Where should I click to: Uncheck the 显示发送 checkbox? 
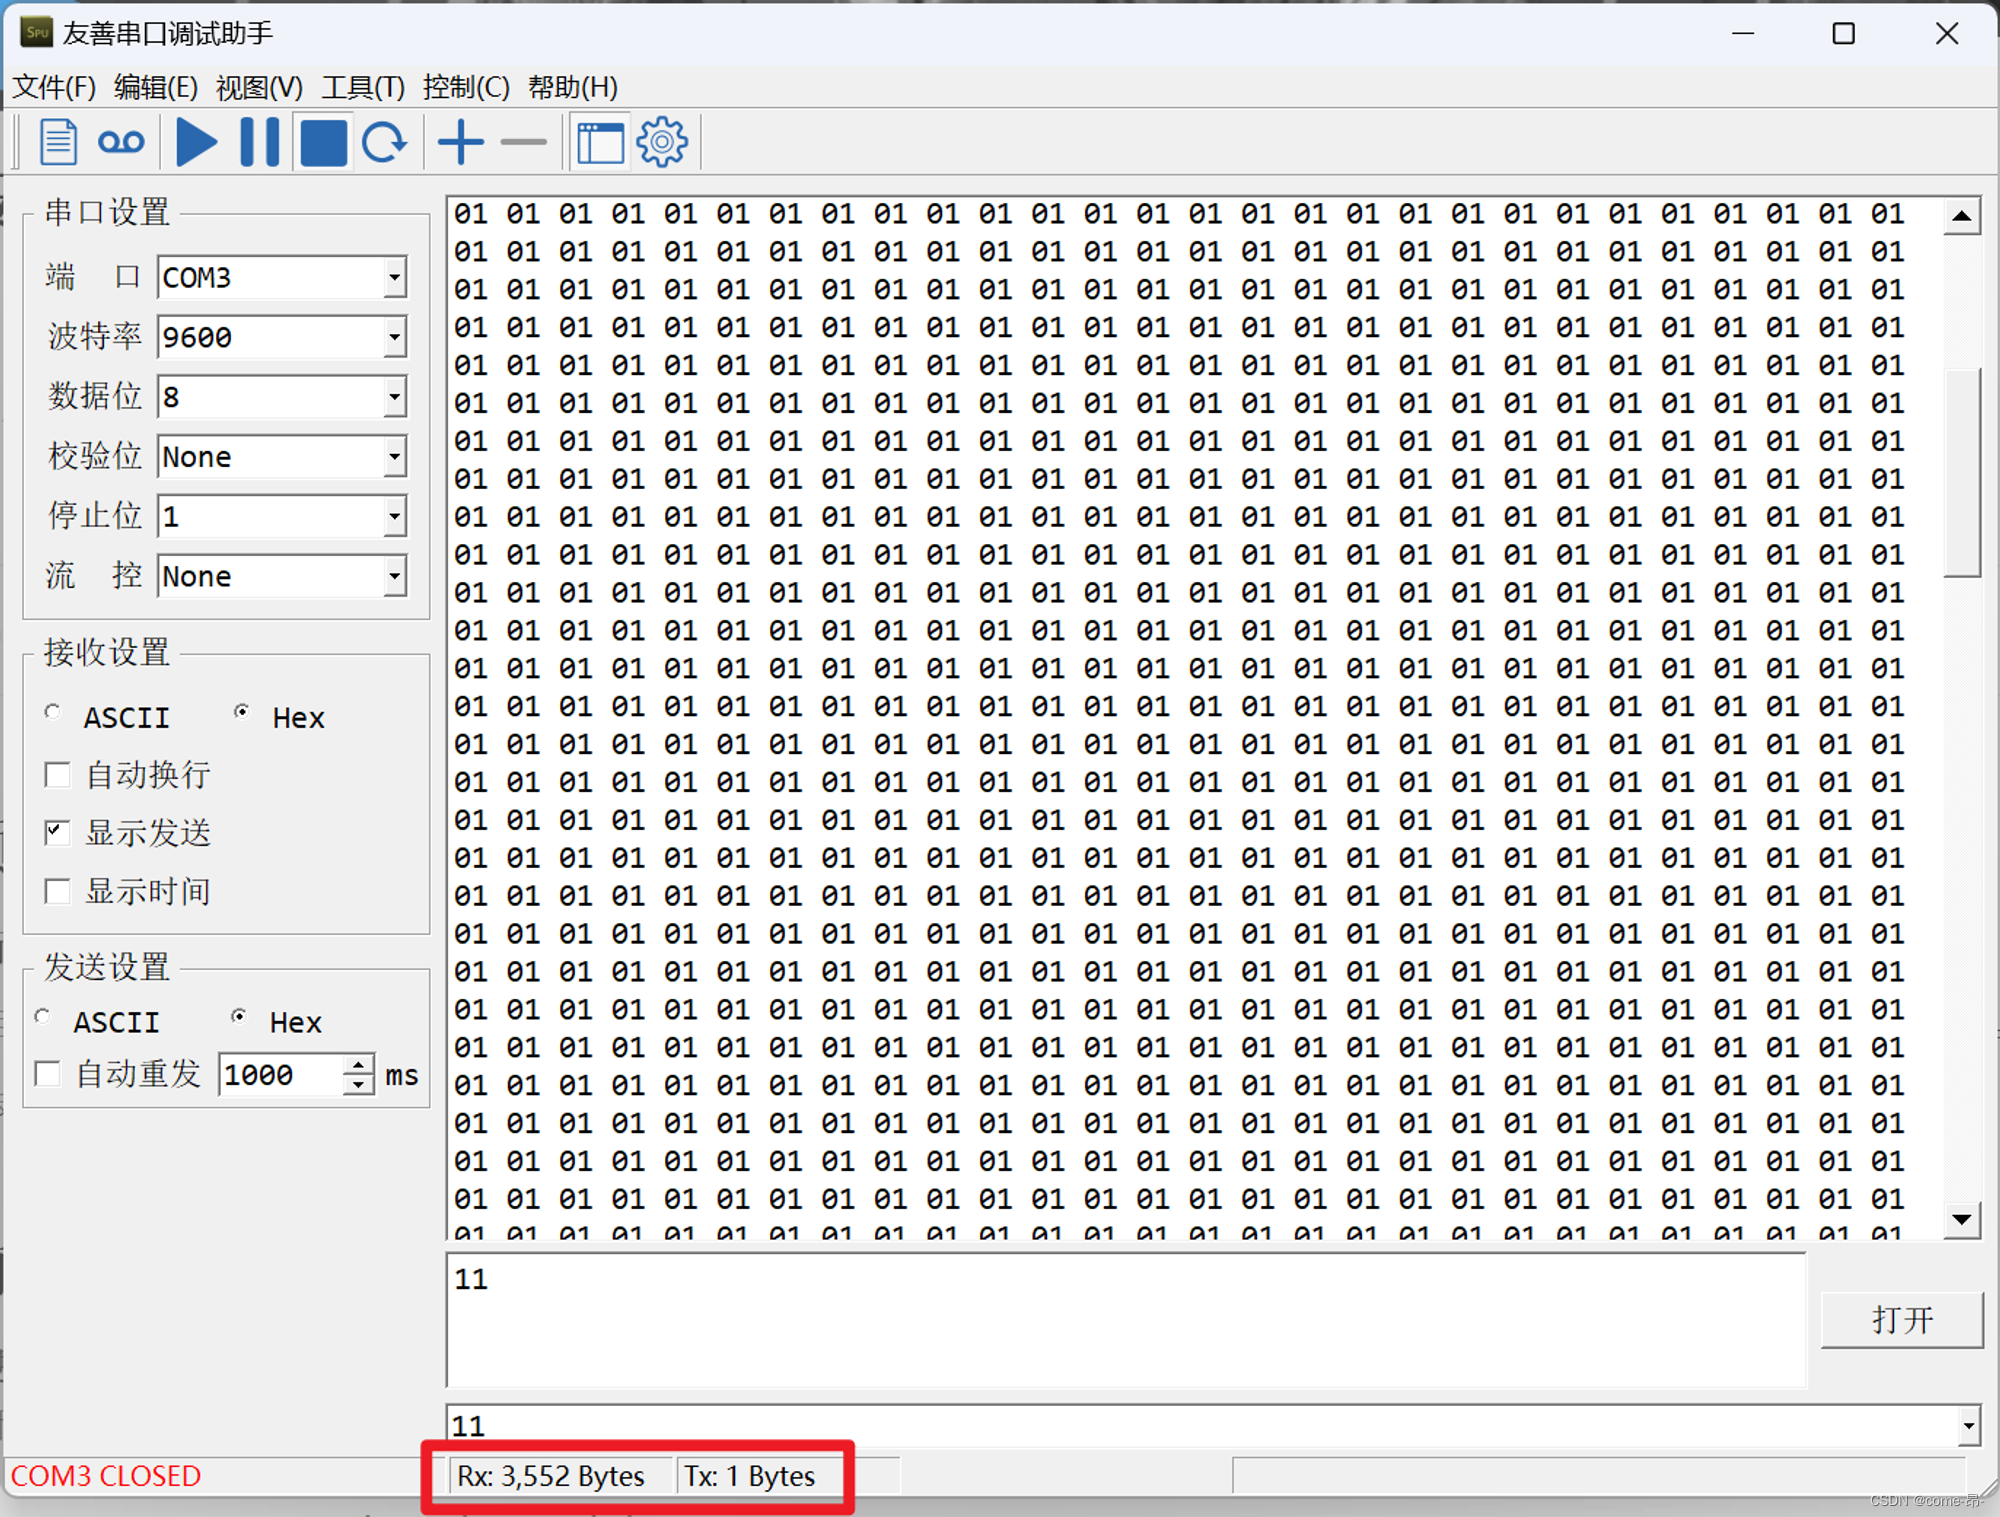click(x=58, y=833)
